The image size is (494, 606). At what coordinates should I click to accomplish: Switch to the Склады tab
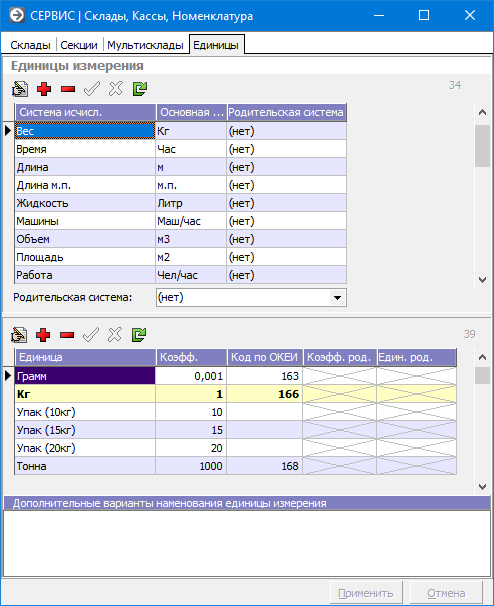pyautogui.click(x=30, y=45)
